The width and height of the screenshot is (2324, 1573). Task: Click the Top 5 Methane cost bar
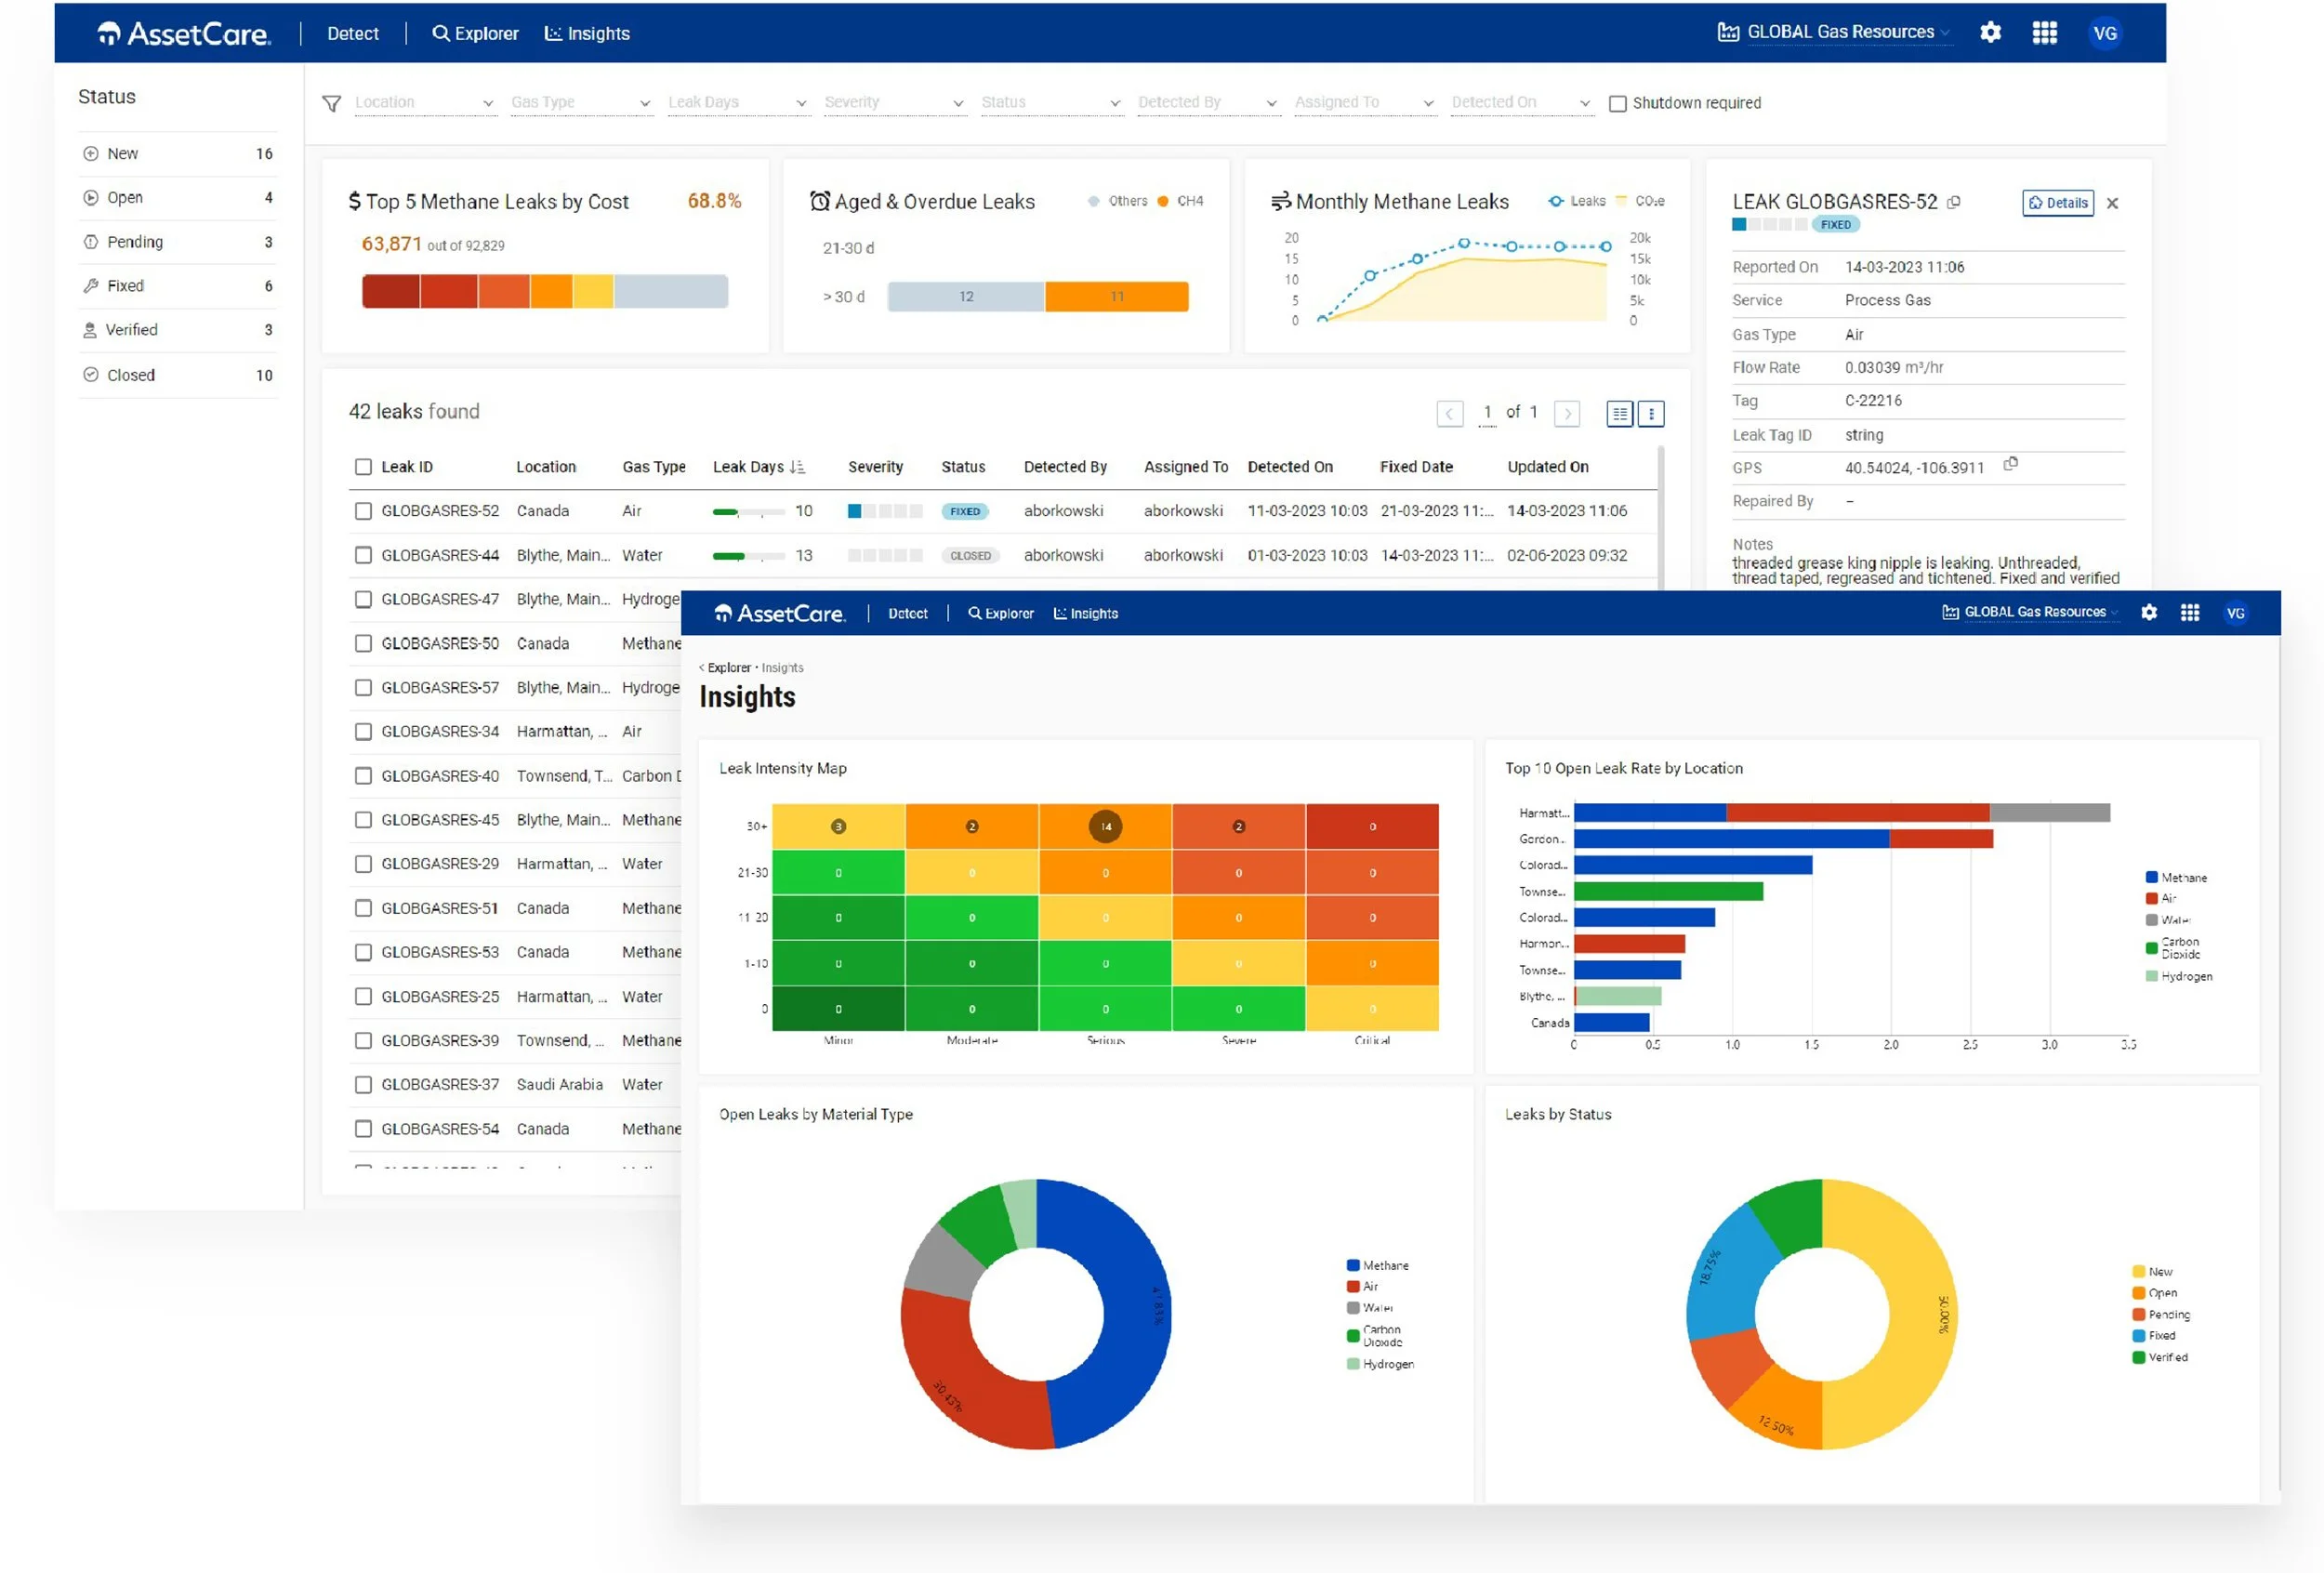pyautogui.click(x=544, y=292)
